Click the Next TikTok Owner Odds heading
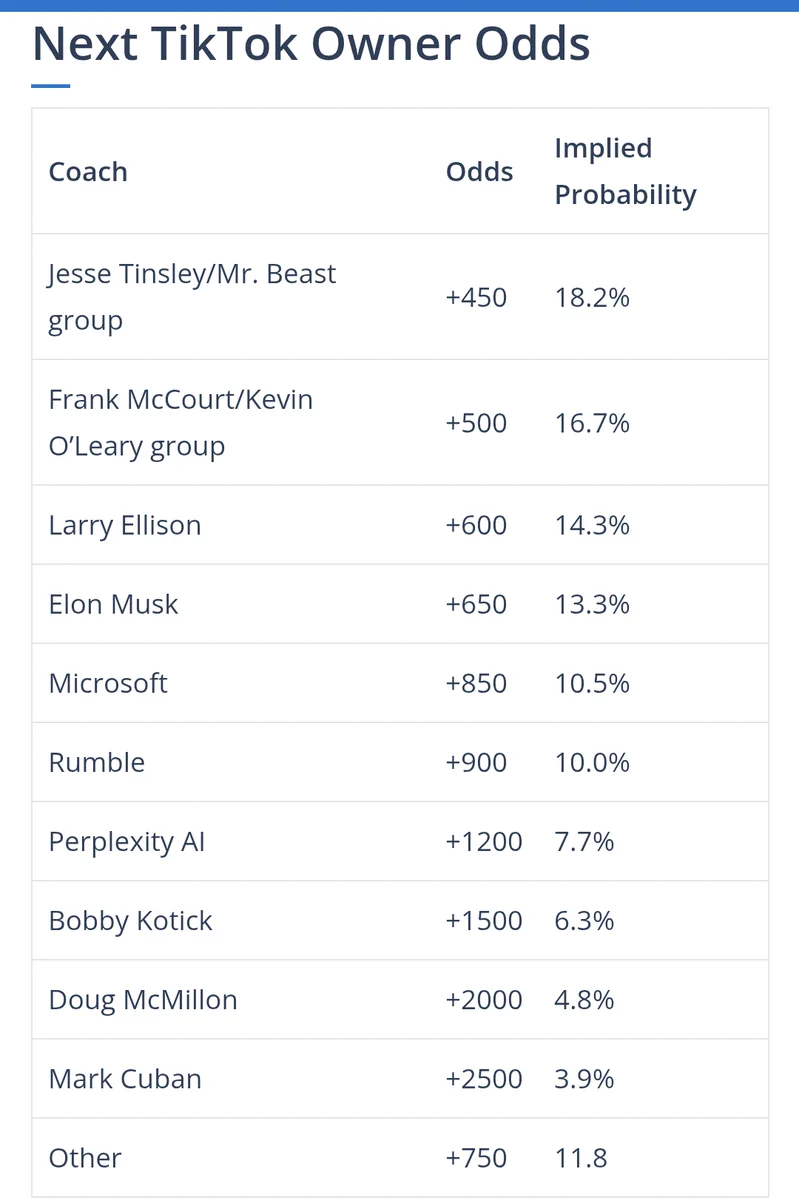 [x=311, y=44]
